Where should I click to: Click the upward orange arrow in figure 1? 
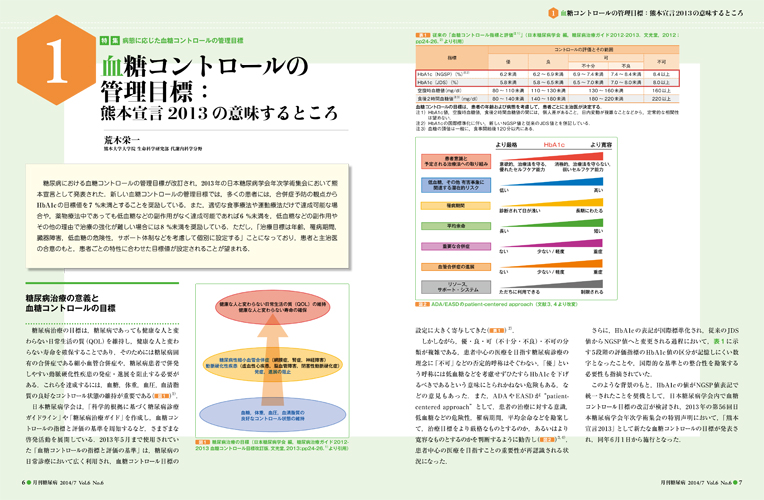pyautogui.click(x=272, y=358)
